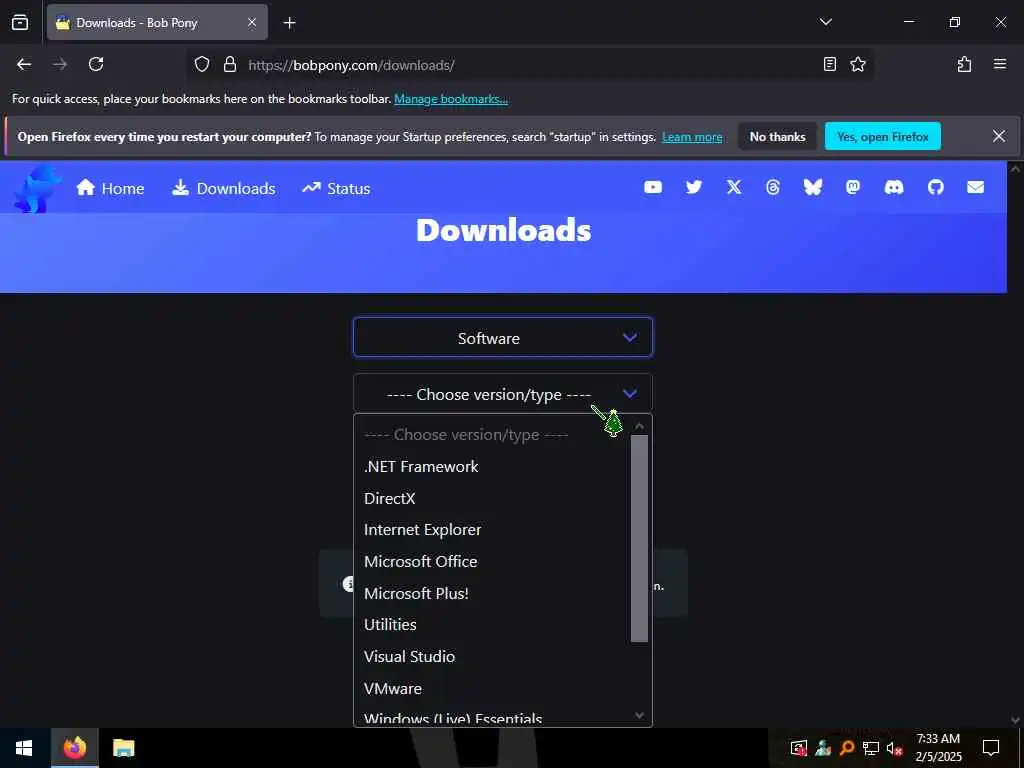Open the Windows Start menu
Screen dimensions: 1024x768
24,748
